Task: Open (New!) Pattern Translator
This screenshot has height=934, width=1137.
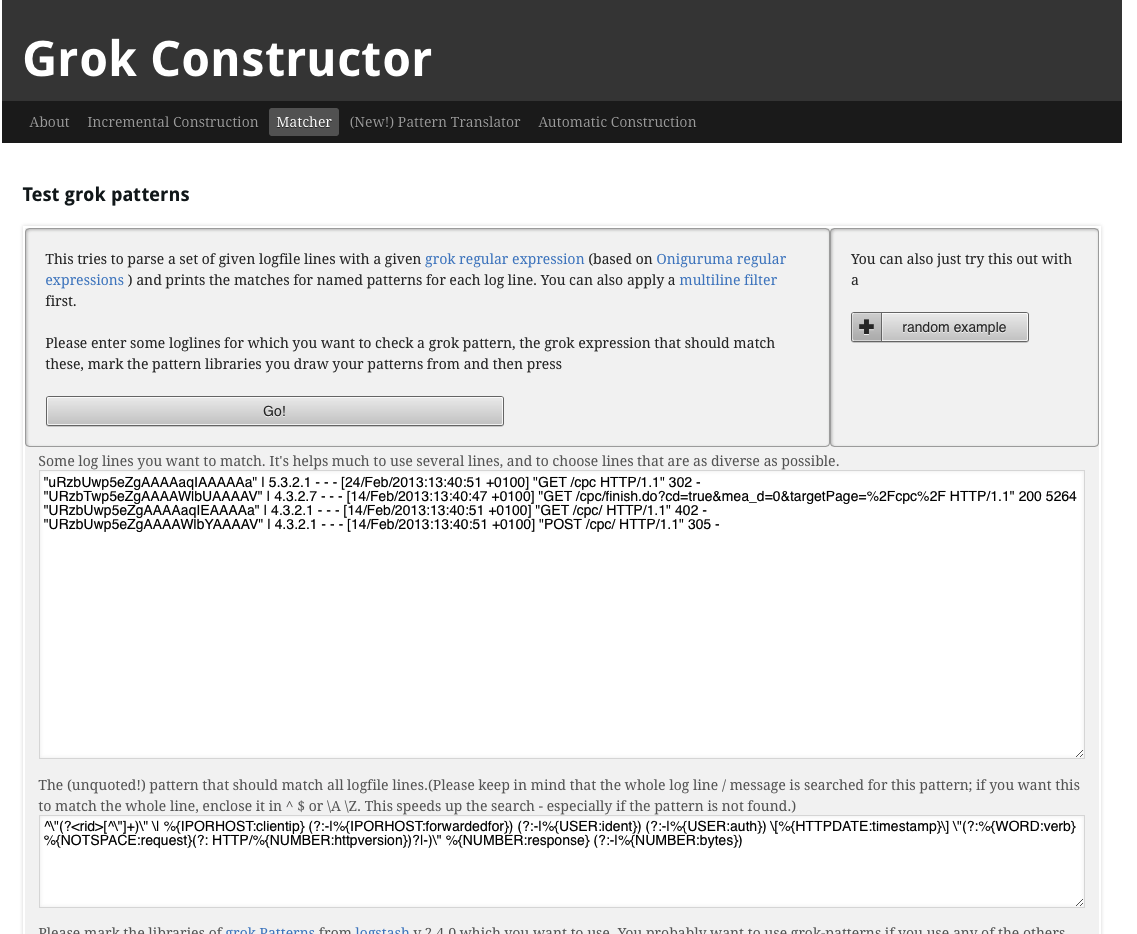Action: click(434, 122)
